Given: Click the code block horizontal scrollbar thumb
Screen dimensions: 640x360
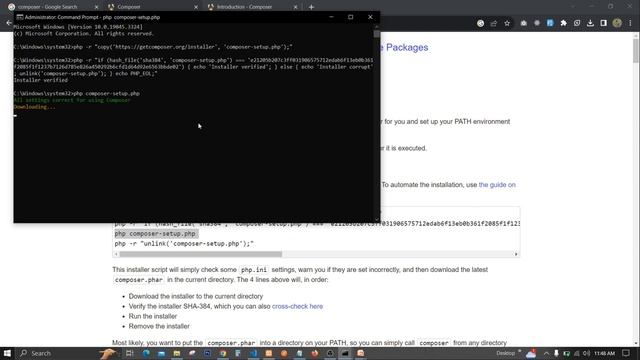Looking at the screenshot, I should 200,254.
